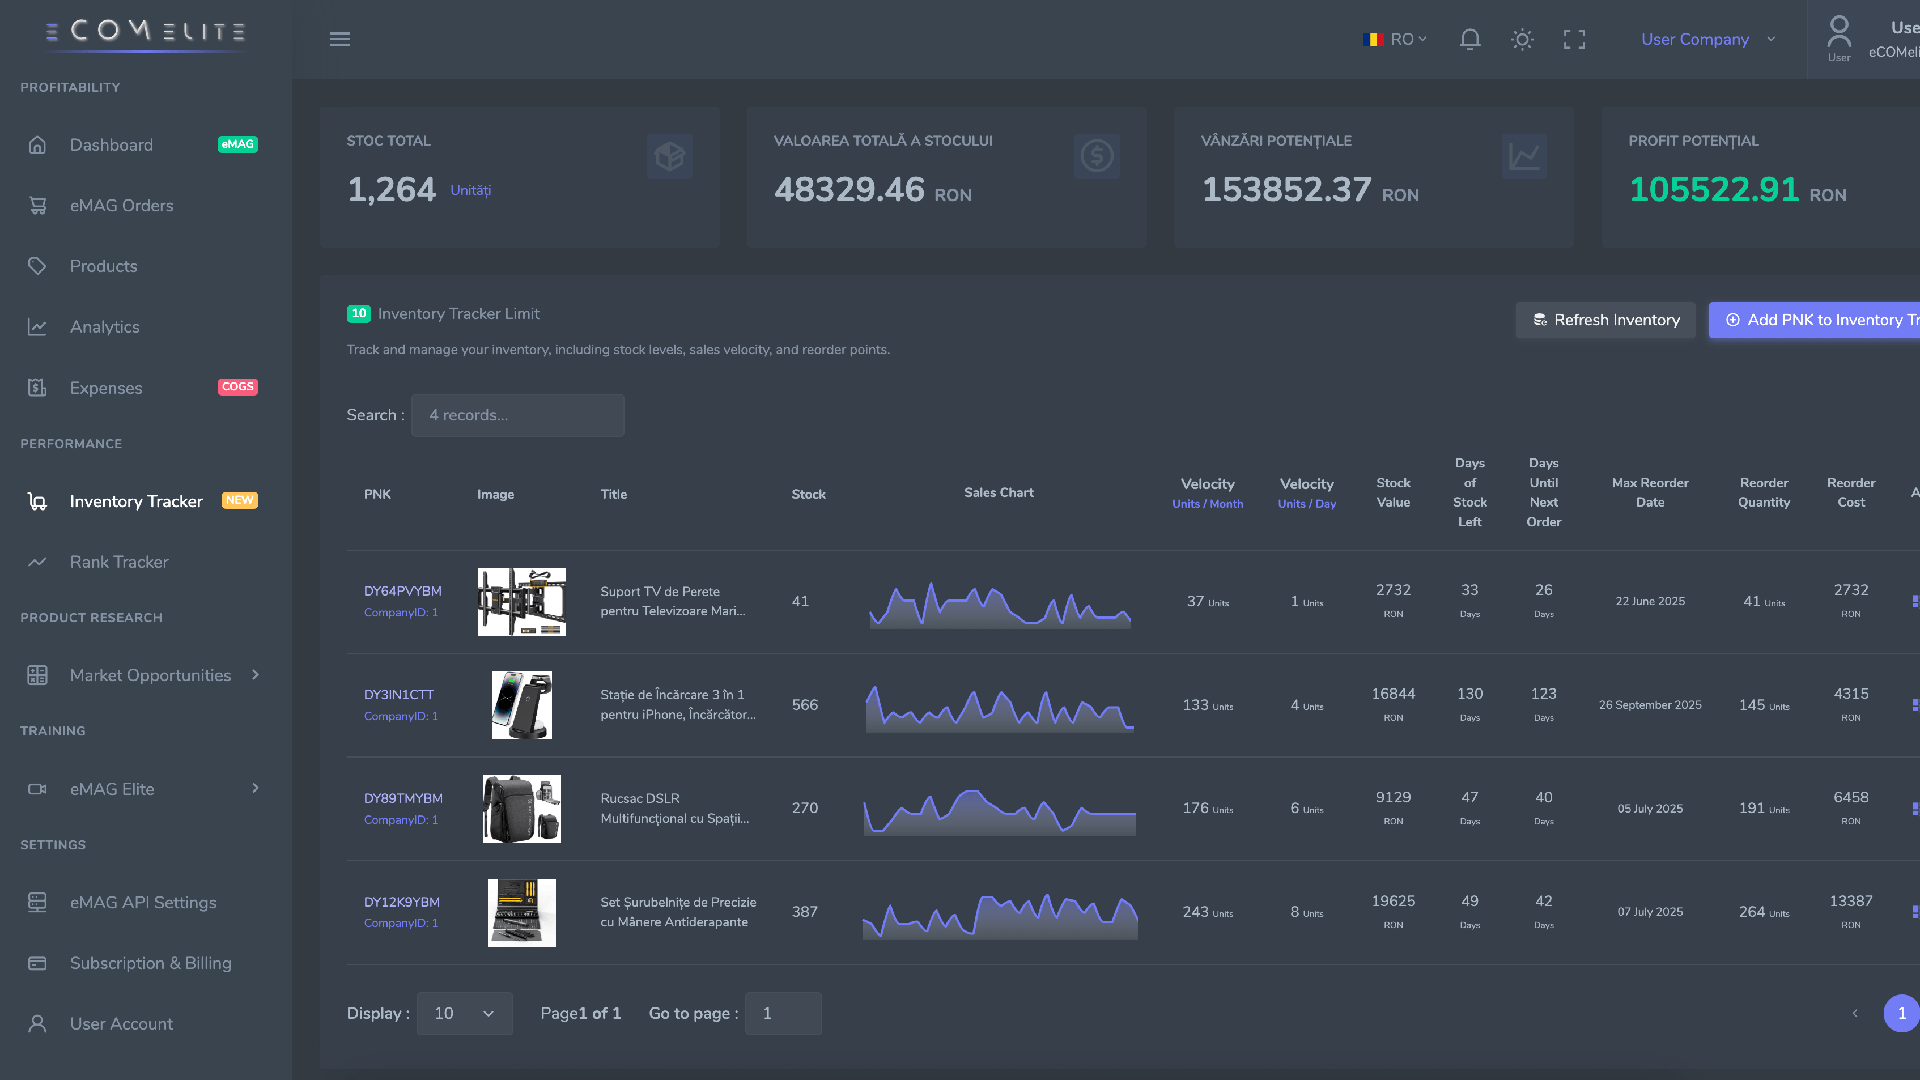The height and width of the screenshot is (1080, 1920).
Task: Click the user avatar icon
Action: point(1839,32)
